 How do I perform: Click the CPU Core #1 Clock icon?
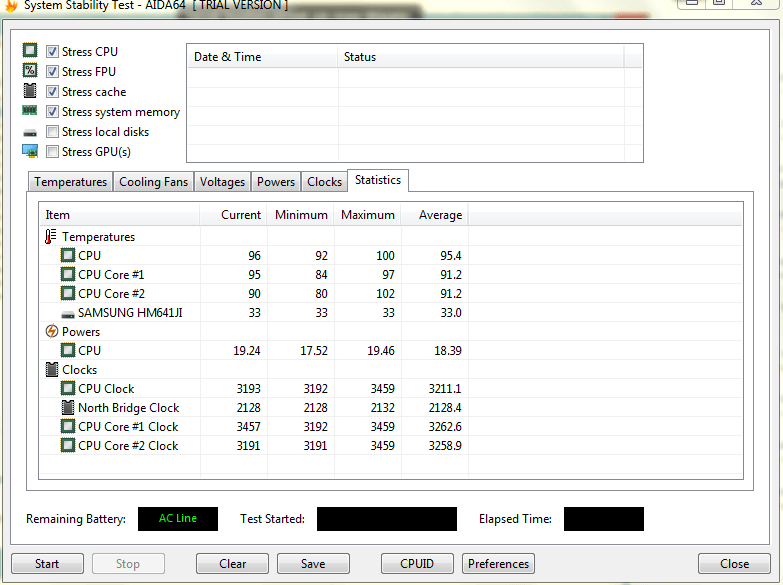click(x=68, y=426)
